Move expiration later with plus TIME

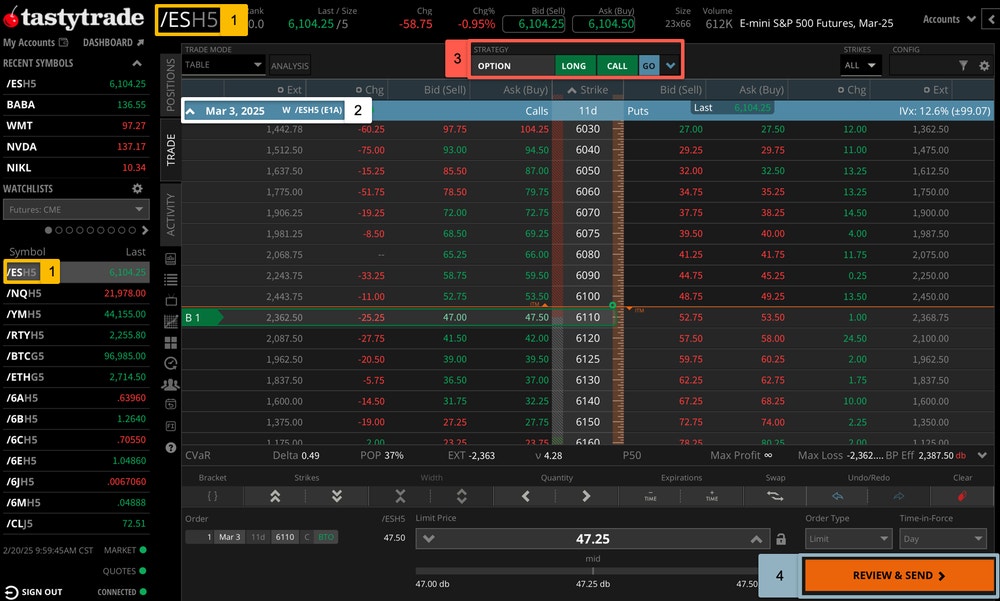click(x=712, y=496)
